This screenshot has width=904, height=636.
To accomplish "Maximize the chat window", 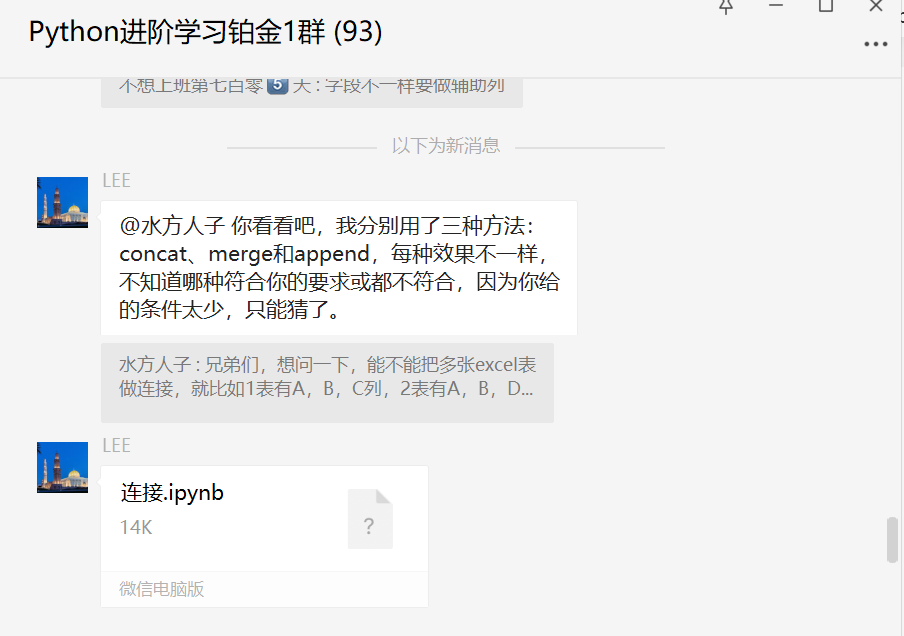I will click(x=826, y=6).
